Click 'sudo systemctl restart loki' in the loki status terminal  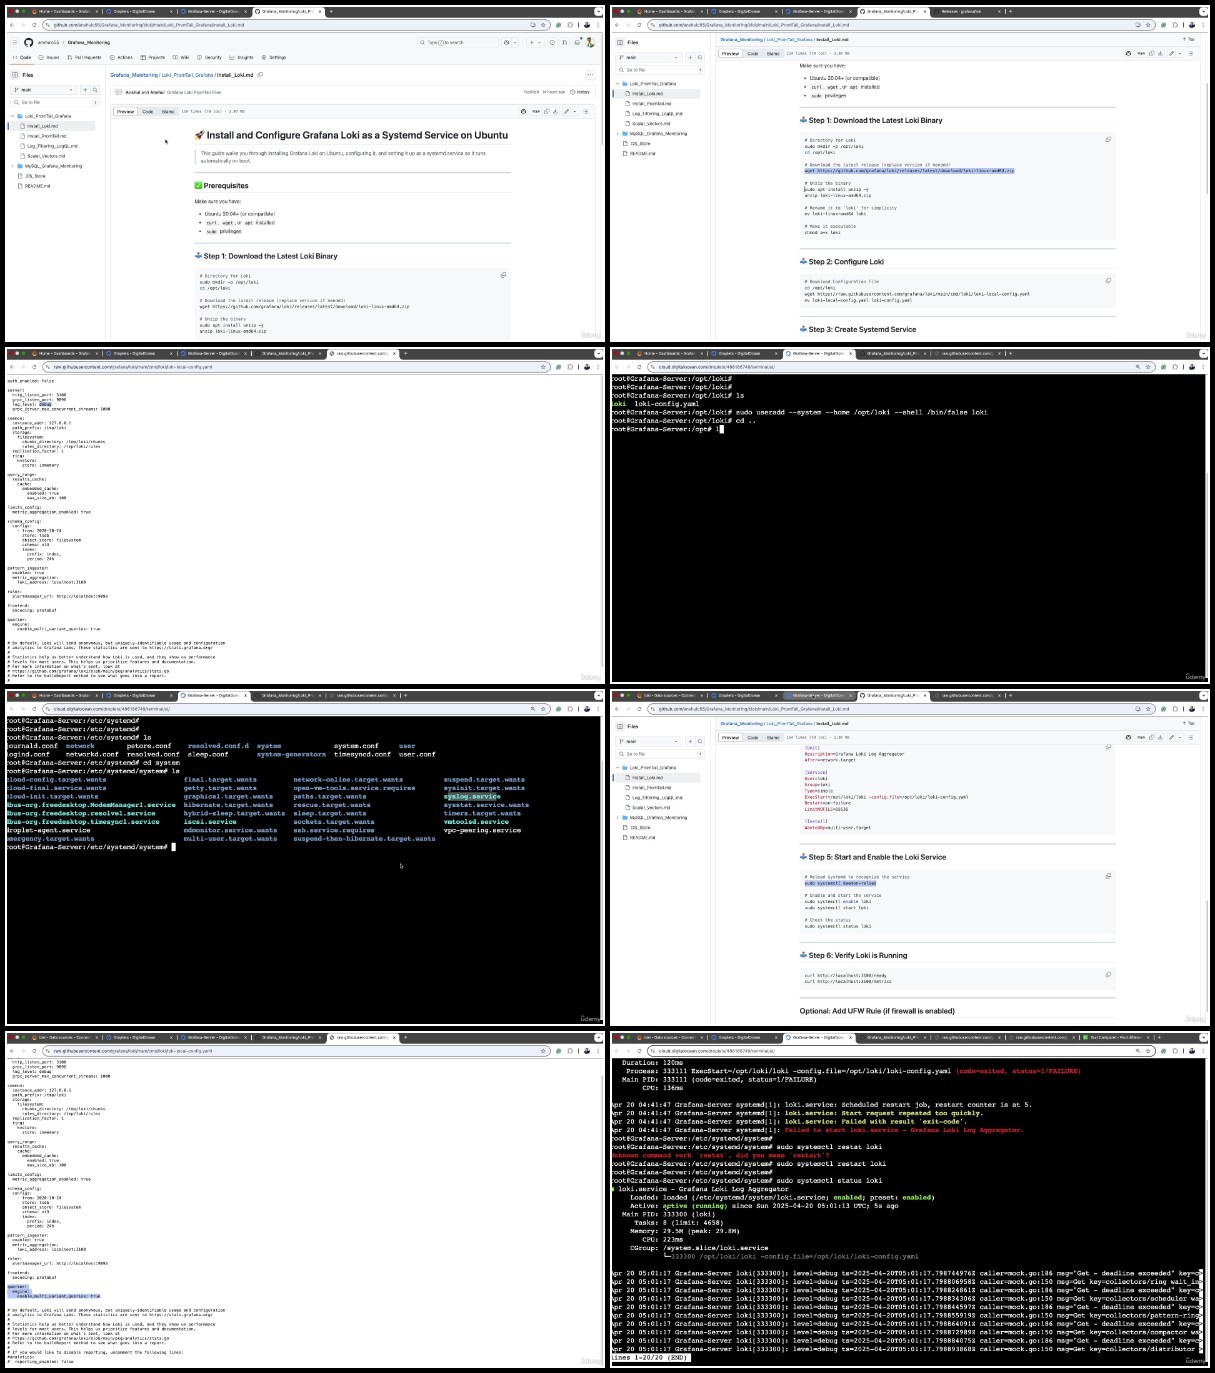coord(832,1163)
